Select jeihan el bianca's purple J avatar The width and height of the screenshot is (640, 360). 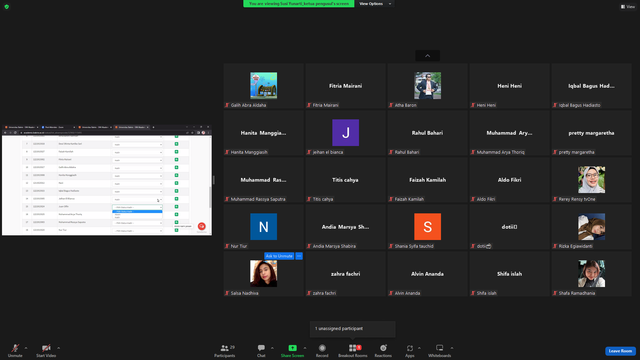(345, 133)
